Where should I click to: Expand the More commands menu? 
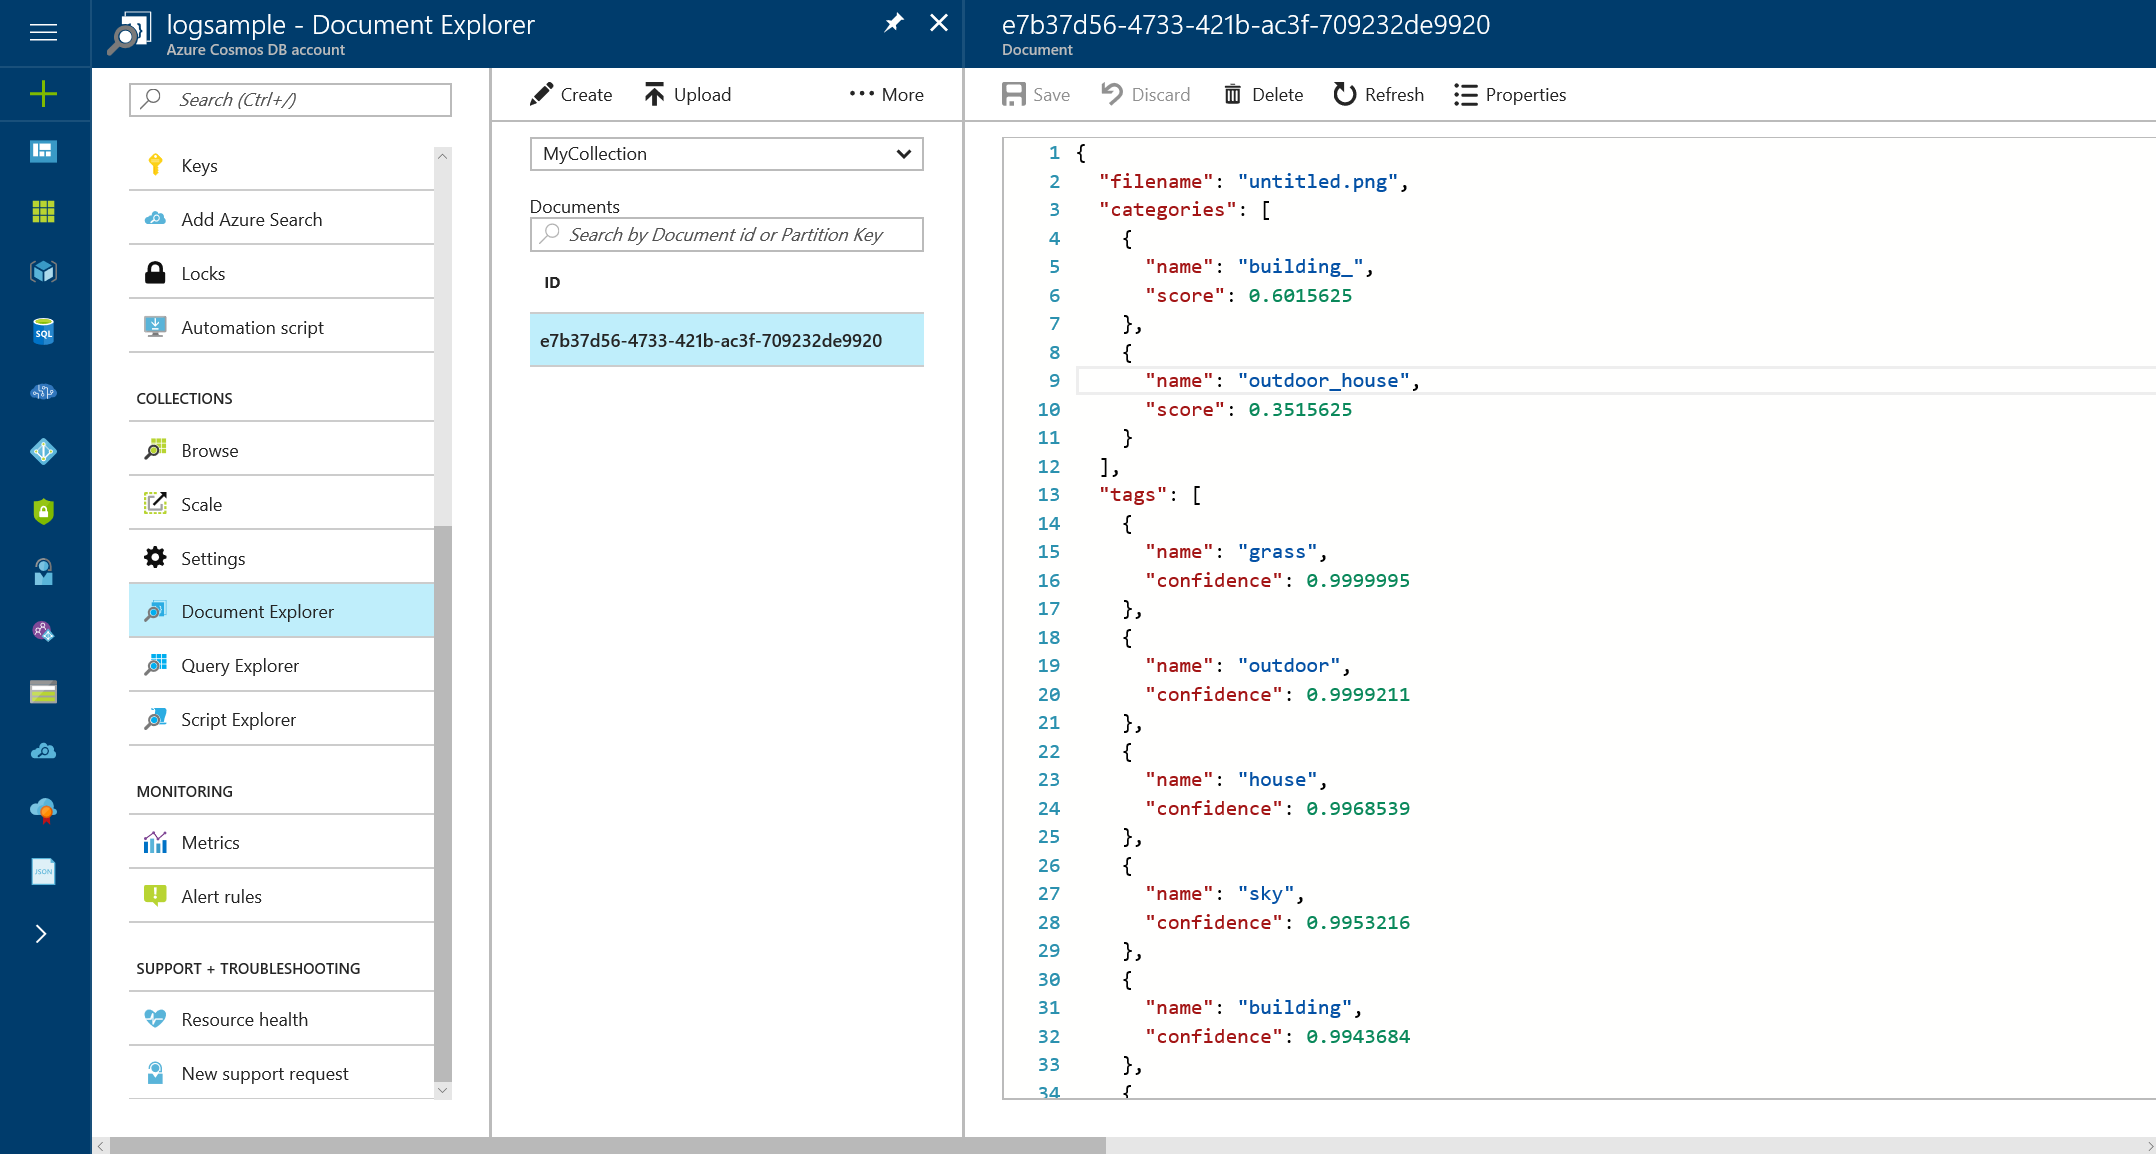(886, 94)
